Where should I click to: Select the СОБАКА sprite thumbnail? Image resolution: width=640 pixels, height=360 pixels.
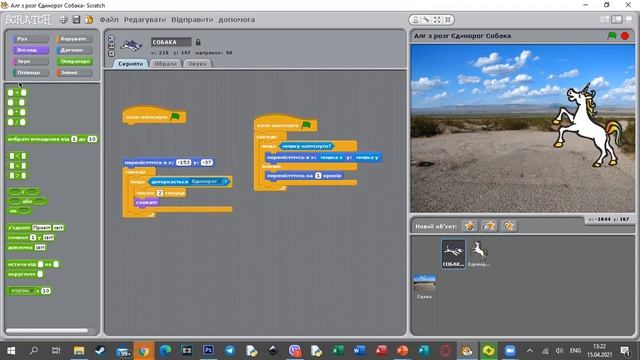click(453, 254)
